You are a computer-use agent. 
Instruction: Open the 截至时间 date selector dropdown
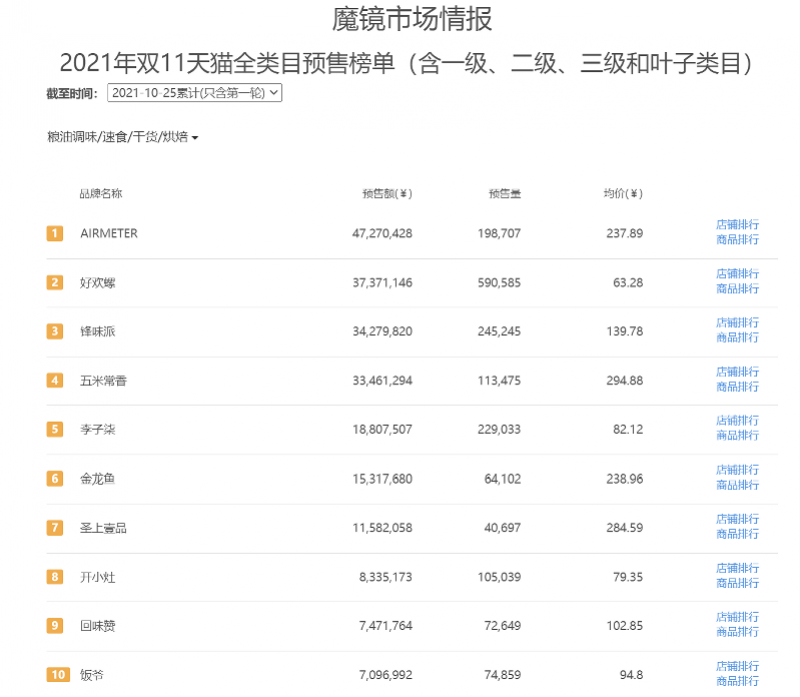point(194,92)
